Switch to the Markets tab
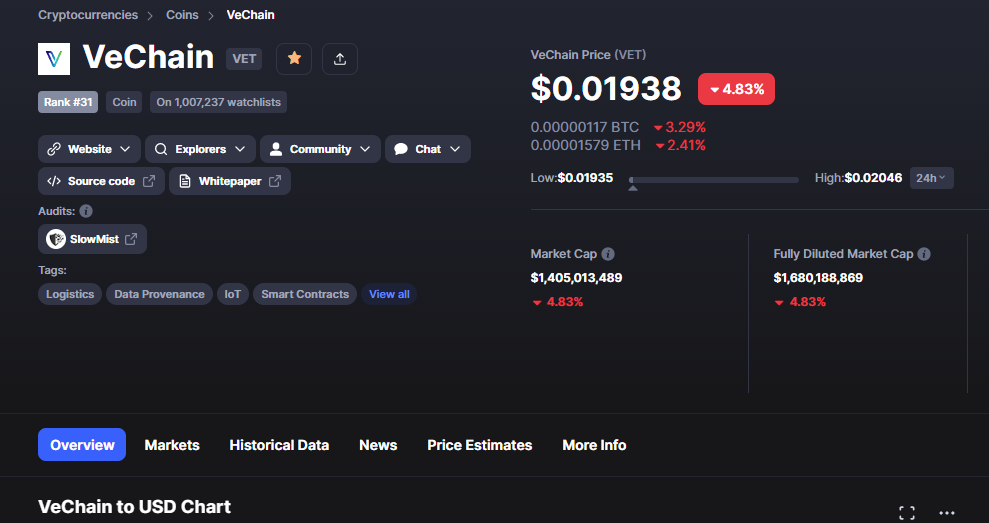 pos(172,445)
